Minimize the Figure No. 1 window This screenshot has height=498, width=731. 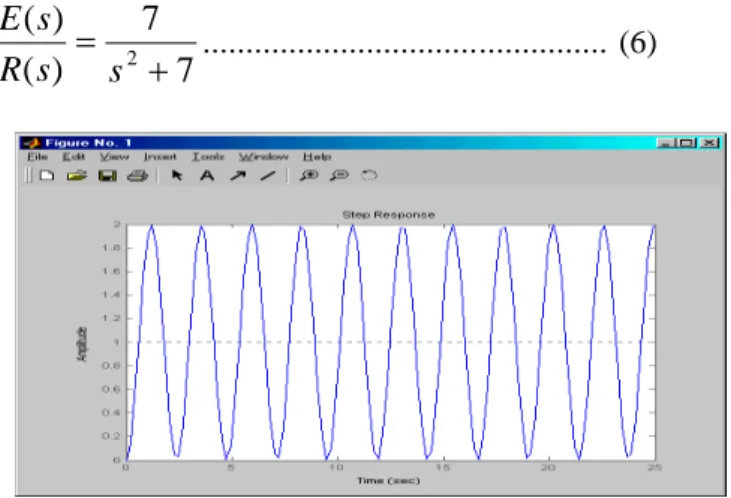point(666,143)
